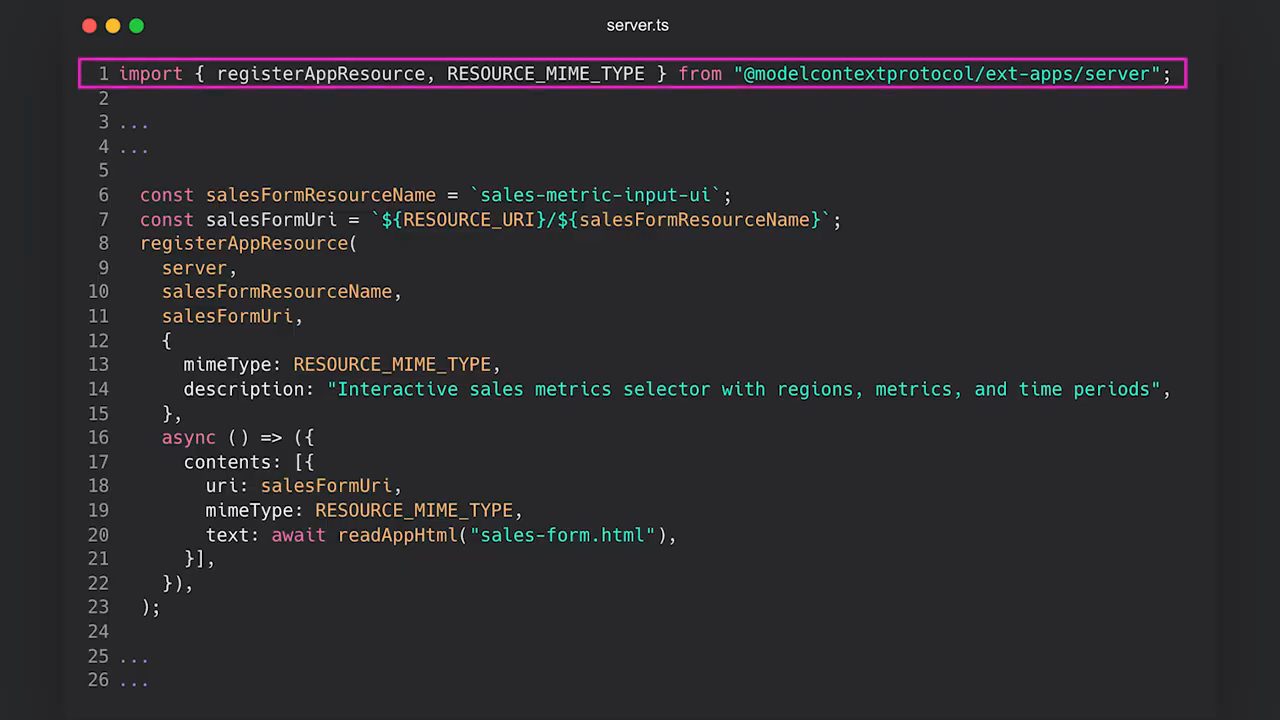Click the "Interactive sales metrics selector" description string
This screenshot has width=1280, height=720.
pyautogui.click(x=743, y=389)
